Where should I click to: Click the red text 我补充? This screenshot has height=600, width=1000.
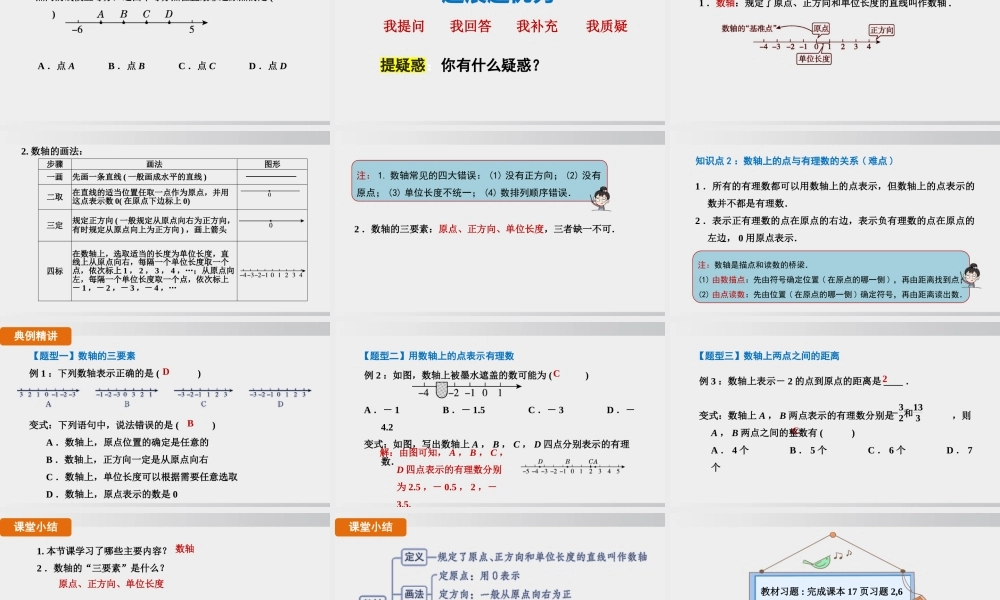click(x=537, y=26)
